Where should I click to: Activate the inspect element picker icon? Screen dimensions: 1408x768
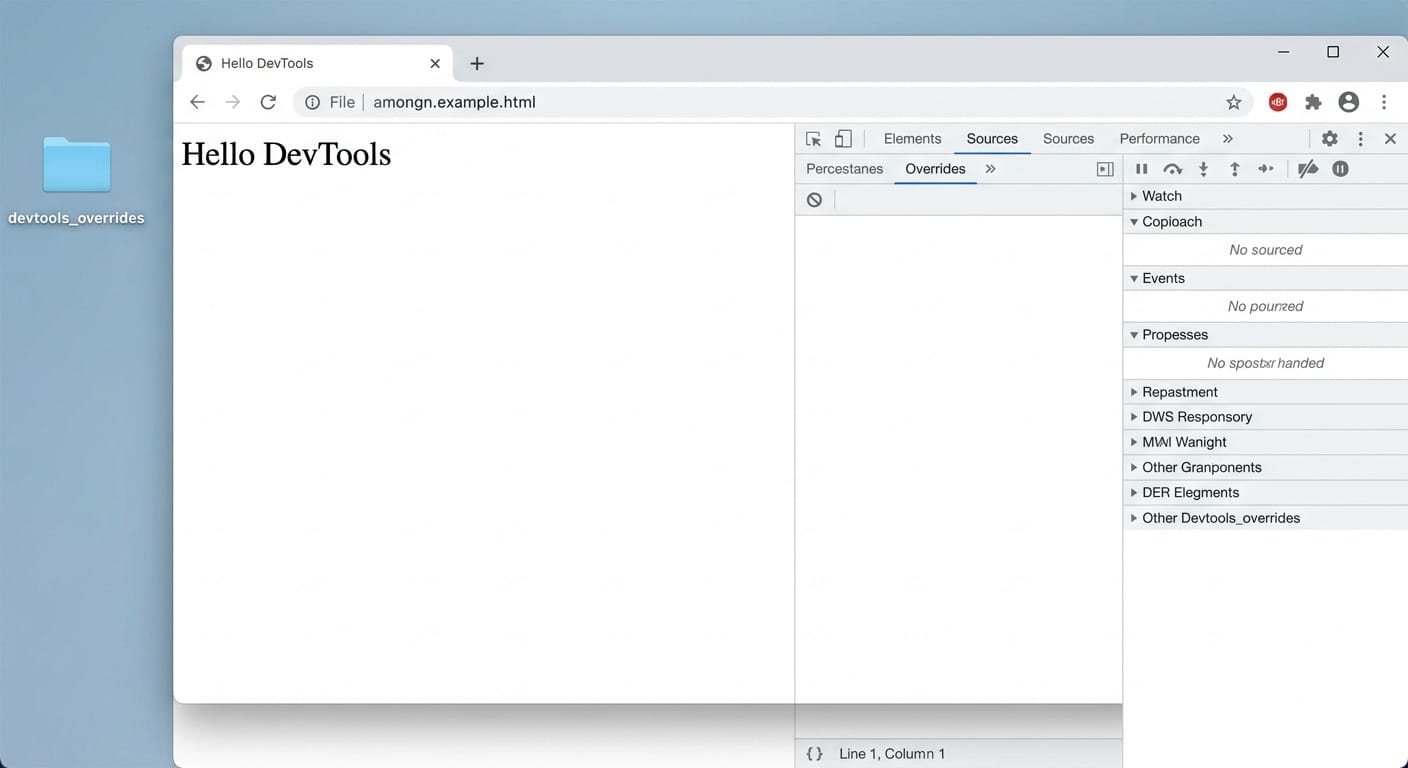813,139
